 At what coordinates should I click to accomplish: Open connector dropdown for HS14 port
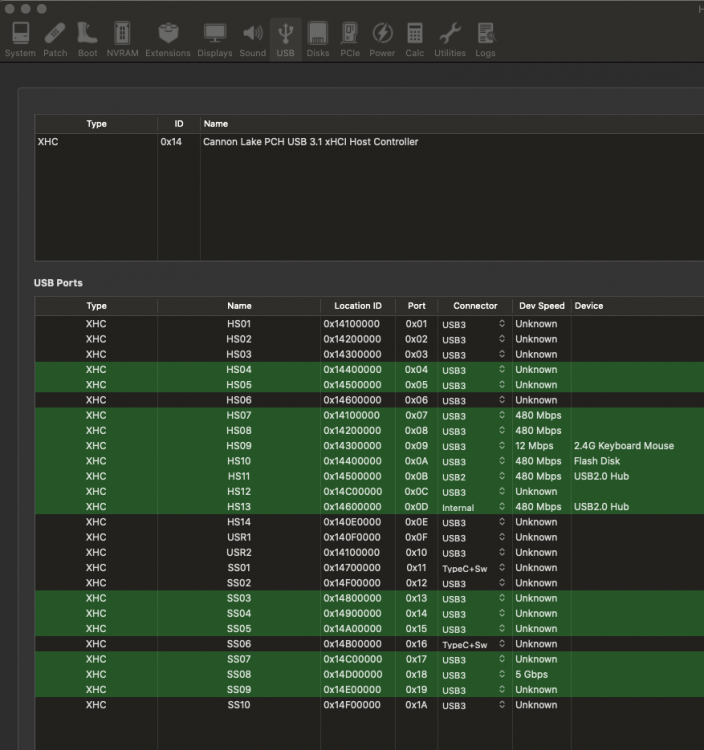click(x=473, y=522)
